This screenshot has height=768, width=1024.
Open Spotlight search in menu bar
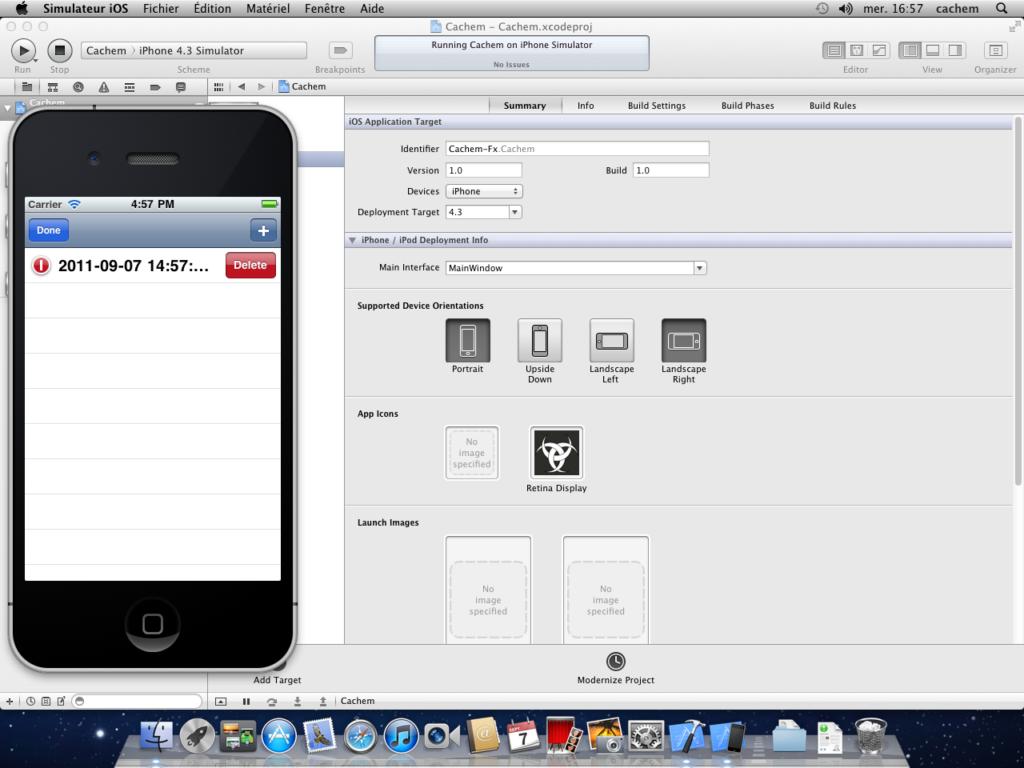(1002, 8)
